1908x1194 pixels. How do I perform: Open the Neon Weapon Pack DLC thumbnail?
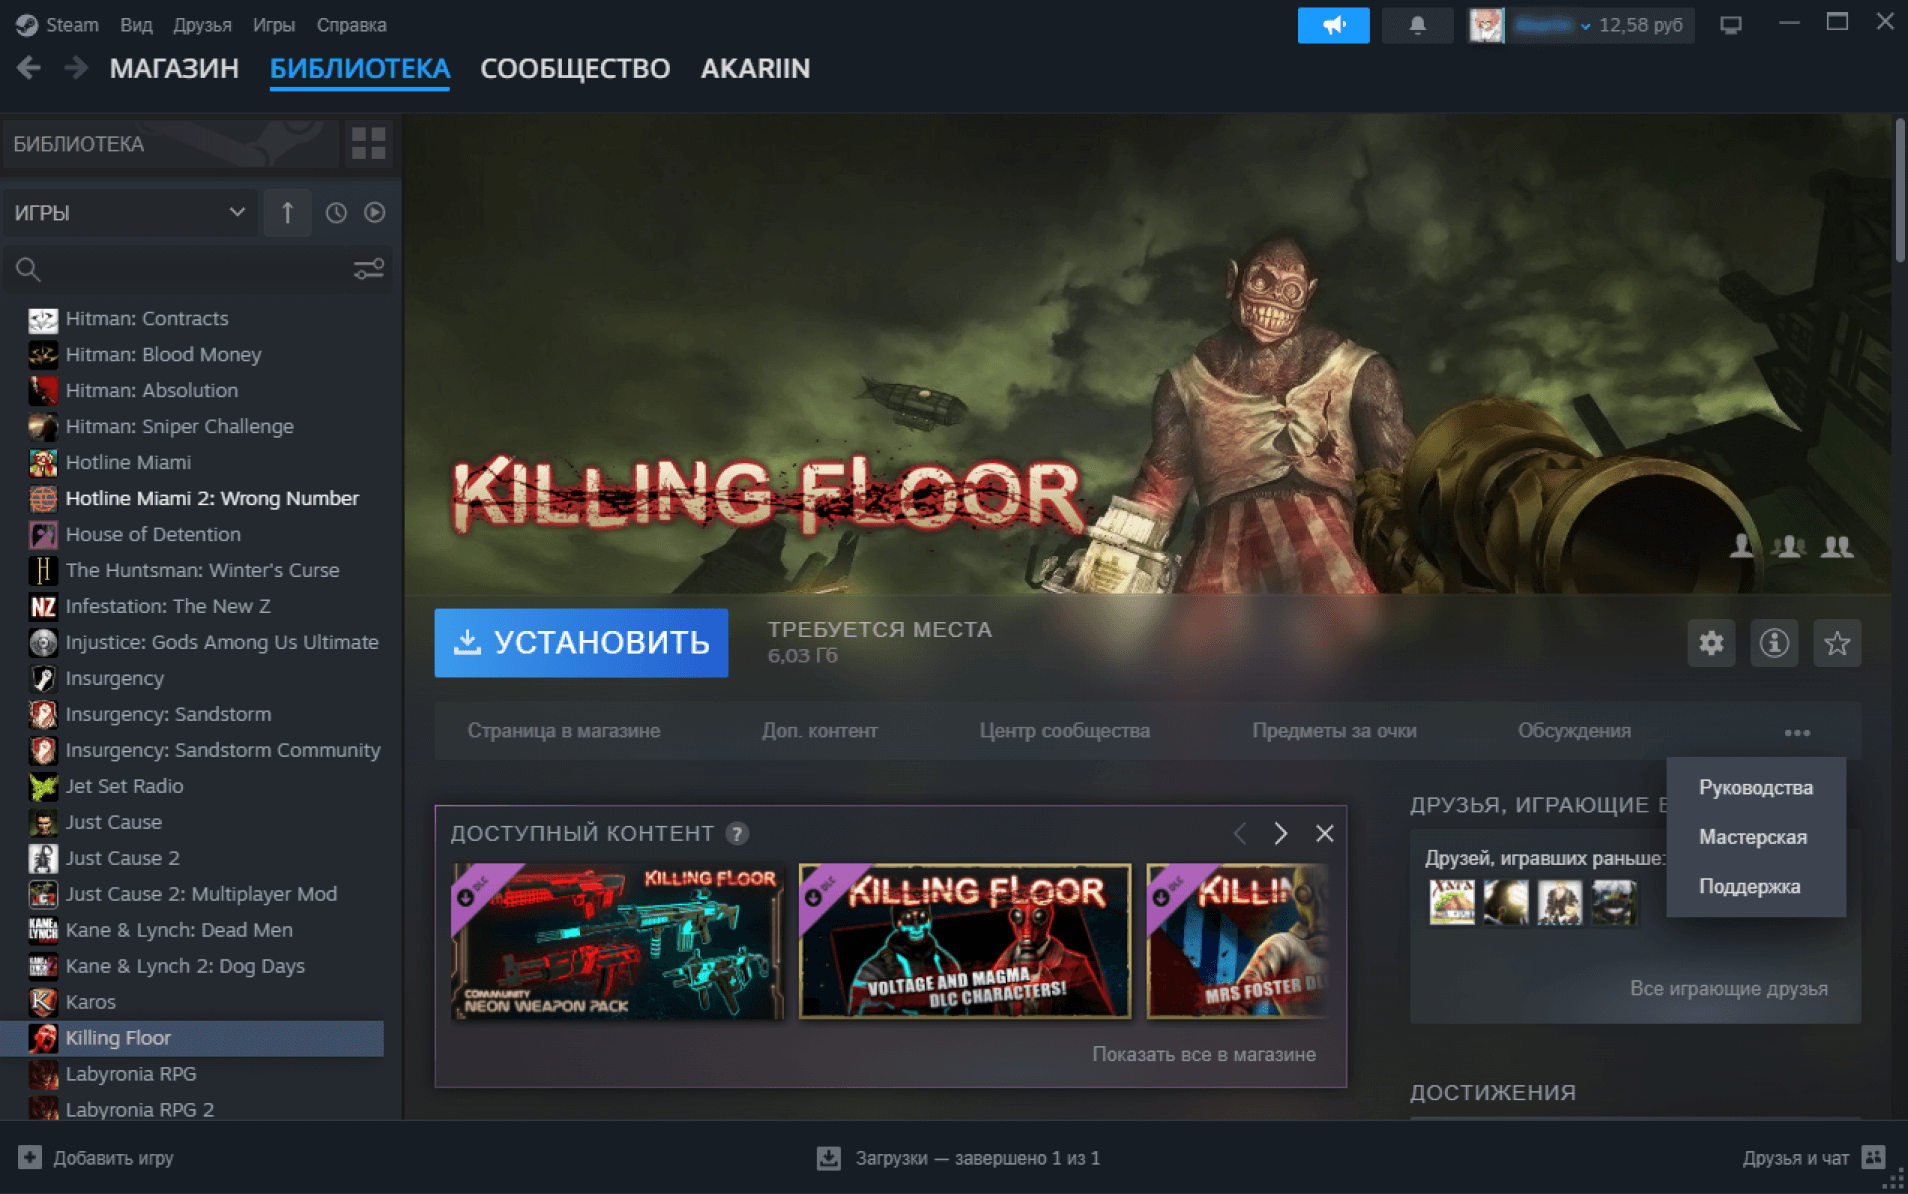[617, 941]
